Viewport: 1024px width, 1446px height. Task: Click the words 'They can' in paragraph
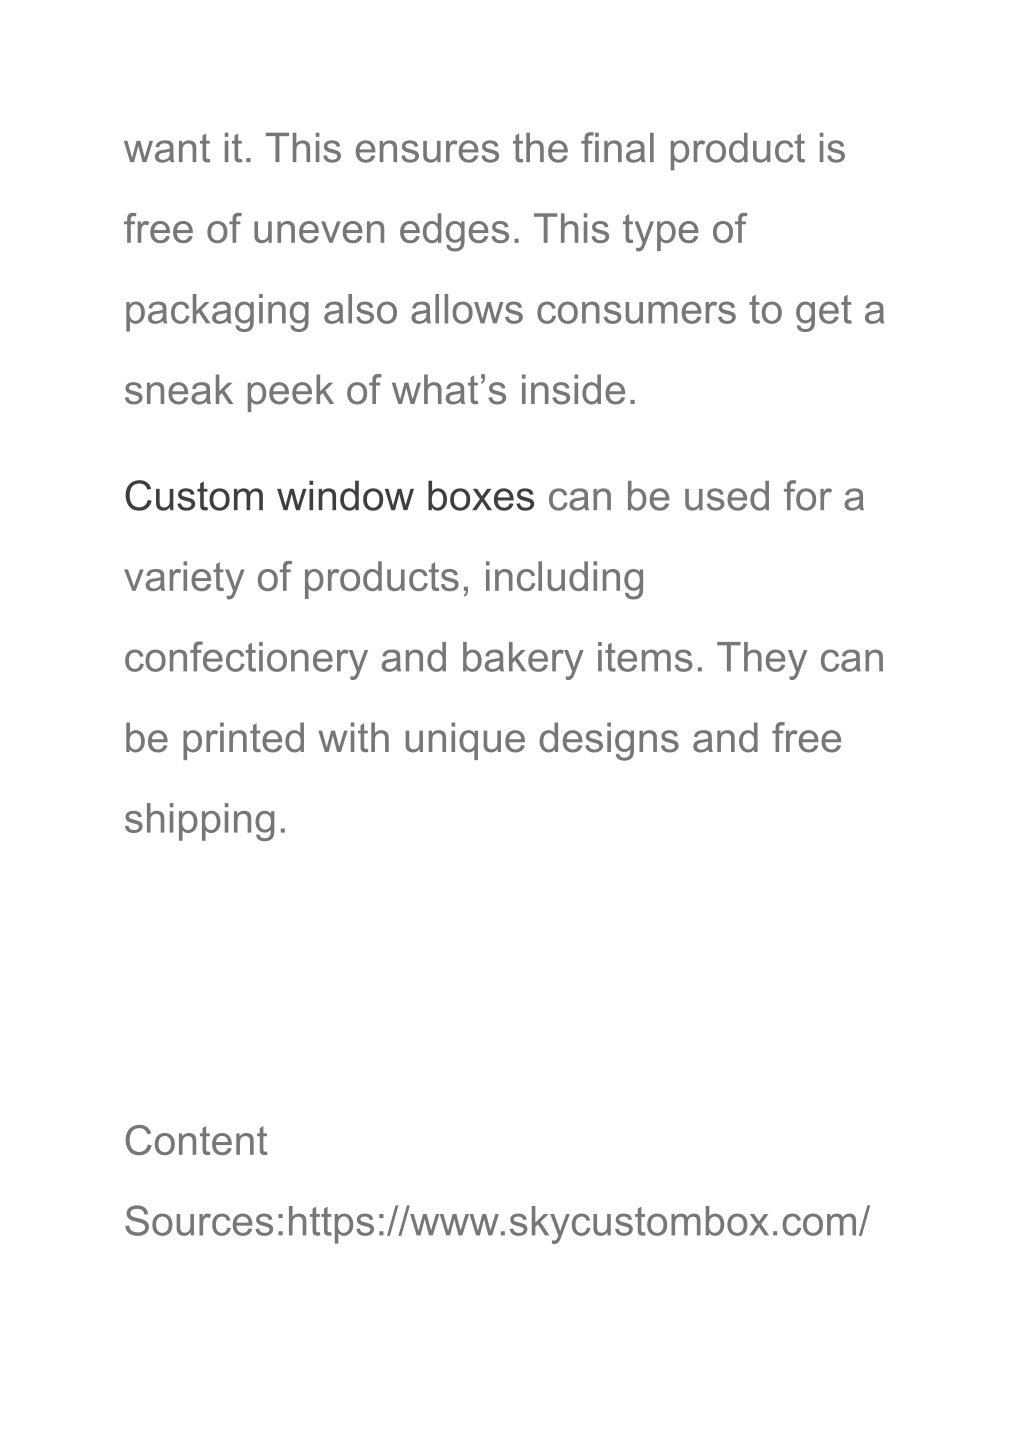tap(800, 658)
